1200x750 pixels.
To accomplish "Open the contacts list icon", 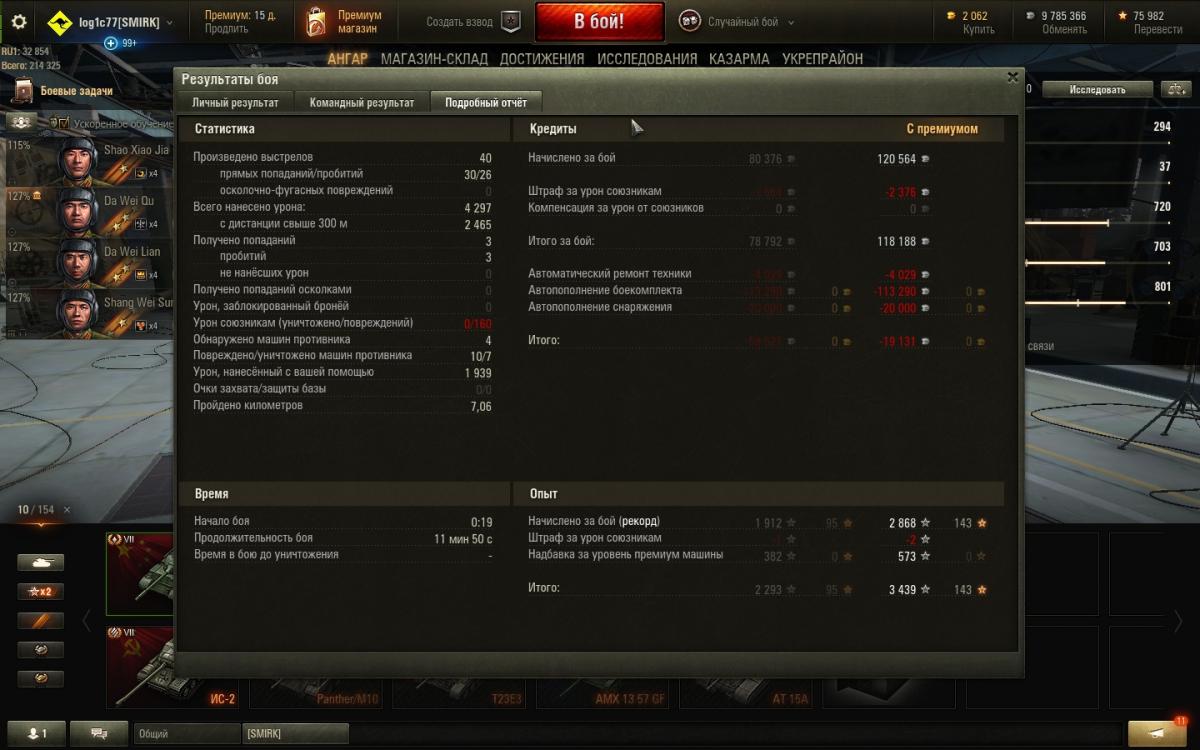I will (36, 733).
